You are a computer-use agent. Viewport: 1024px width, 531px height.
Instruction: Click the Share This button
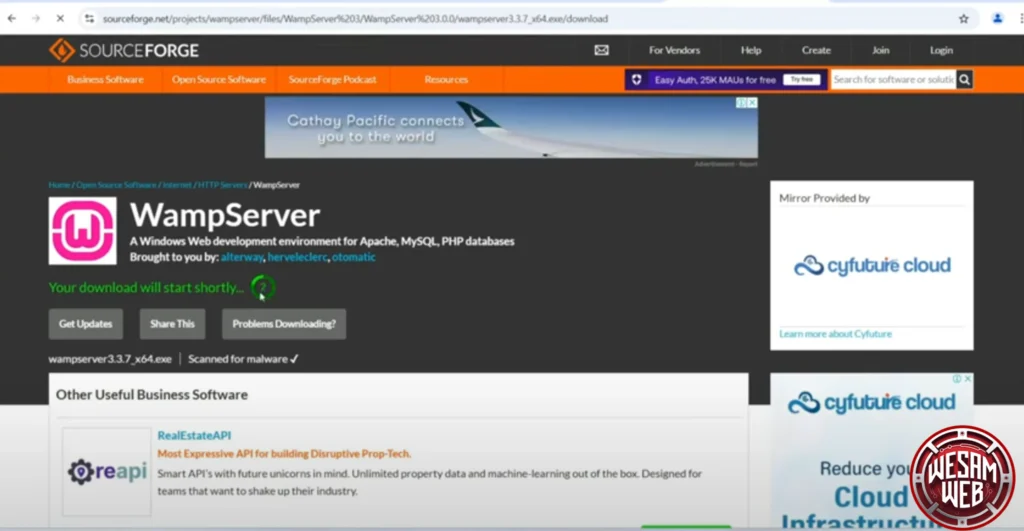172,324
